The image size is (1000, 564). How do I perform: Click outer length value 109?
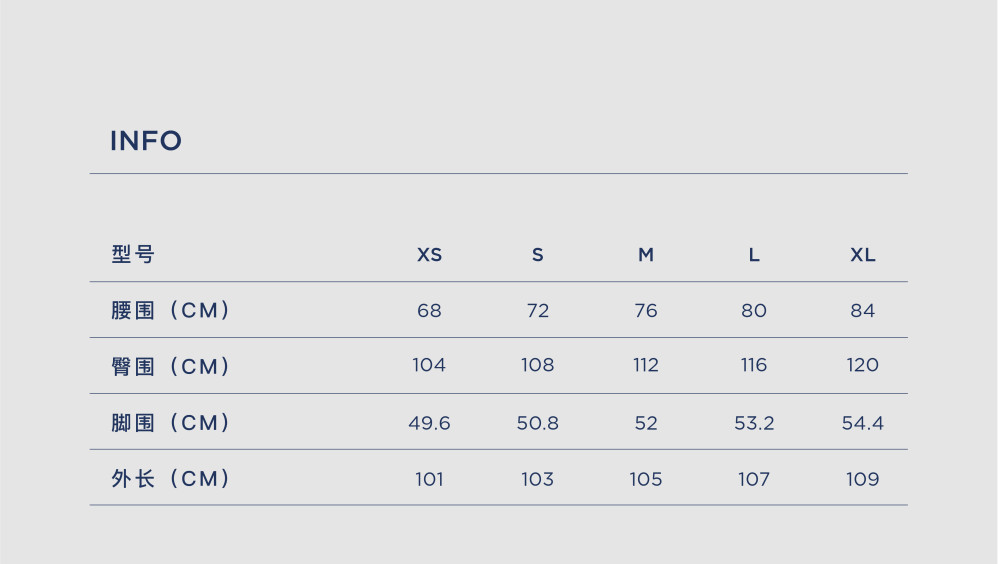863,479
